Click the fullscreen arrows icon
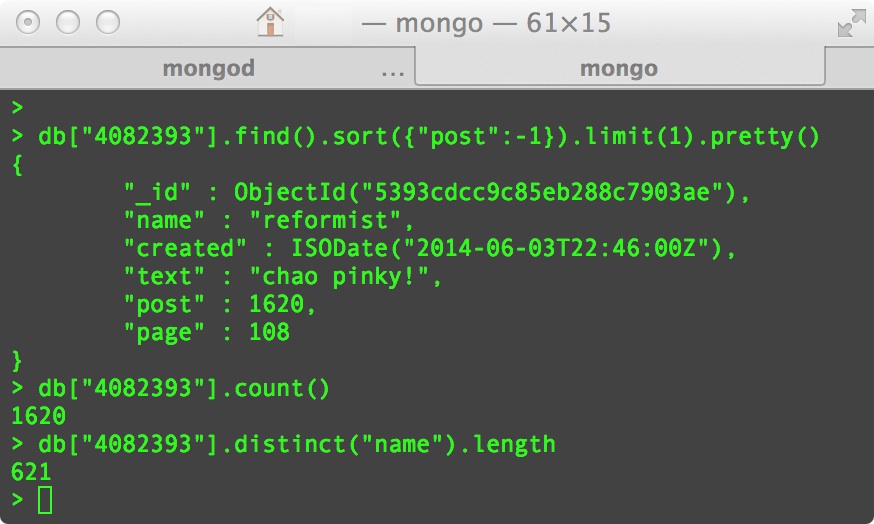874x524 pixels. point(852,23)
